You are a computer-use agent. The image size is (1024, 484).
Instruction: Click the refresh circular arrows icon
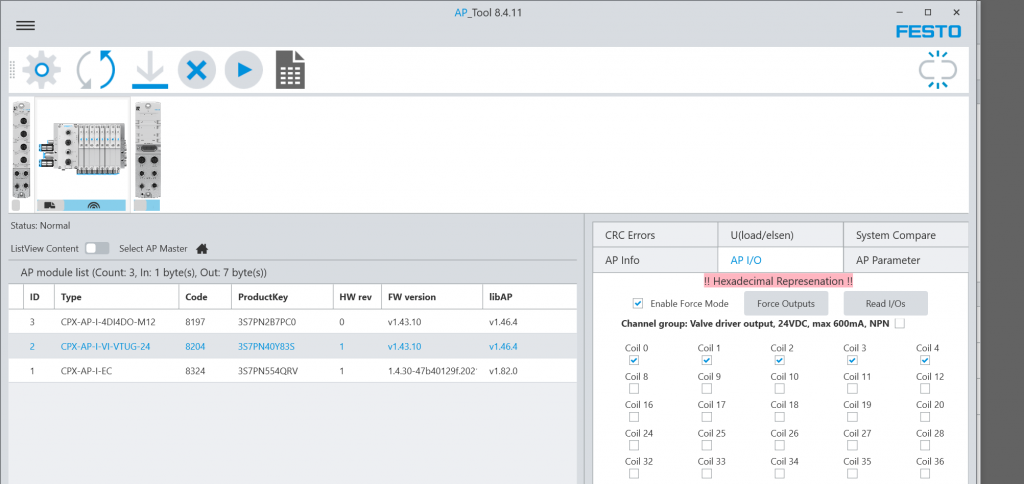click(96, 69)
